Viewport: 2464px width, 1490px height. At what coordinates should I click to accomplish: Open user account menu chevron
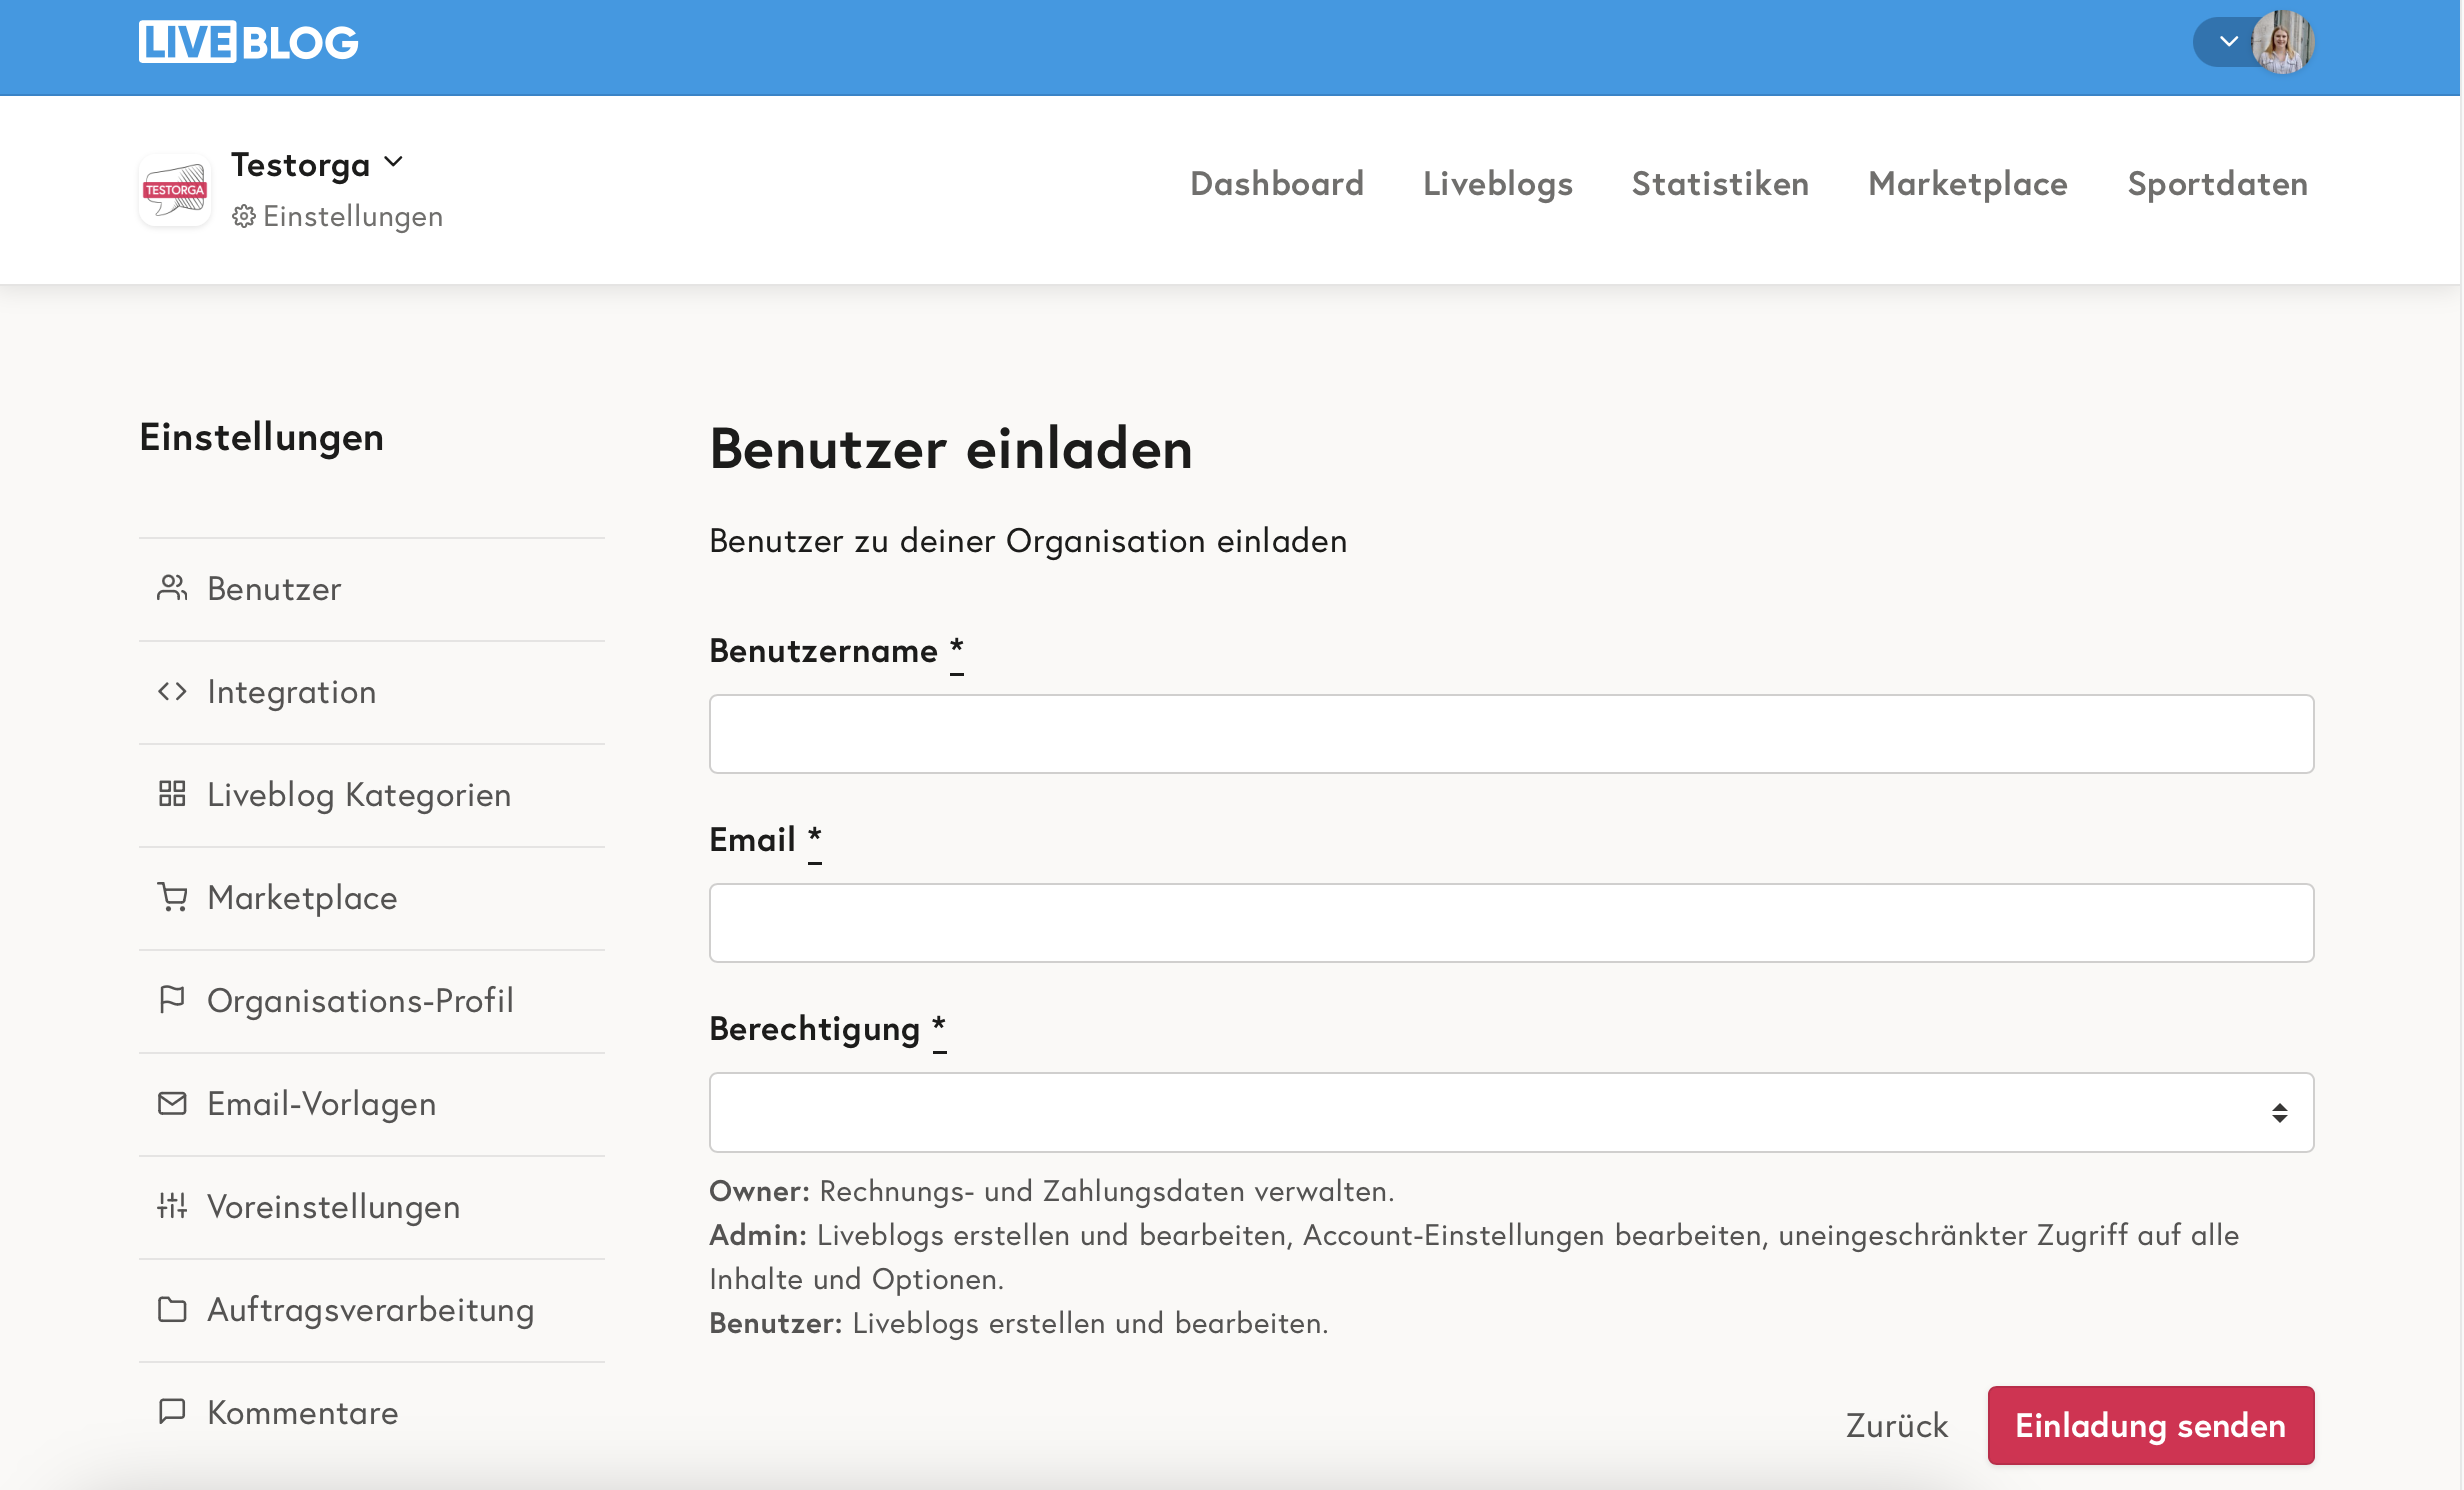coord(2228,42)
